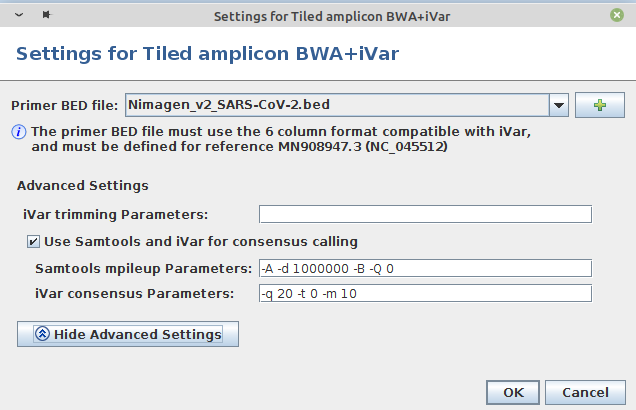The width and height of the screenshot is (636, 410).
Task: Collapse the section via Hide Advanced Settings button
Action: click(x=128, y=334)
